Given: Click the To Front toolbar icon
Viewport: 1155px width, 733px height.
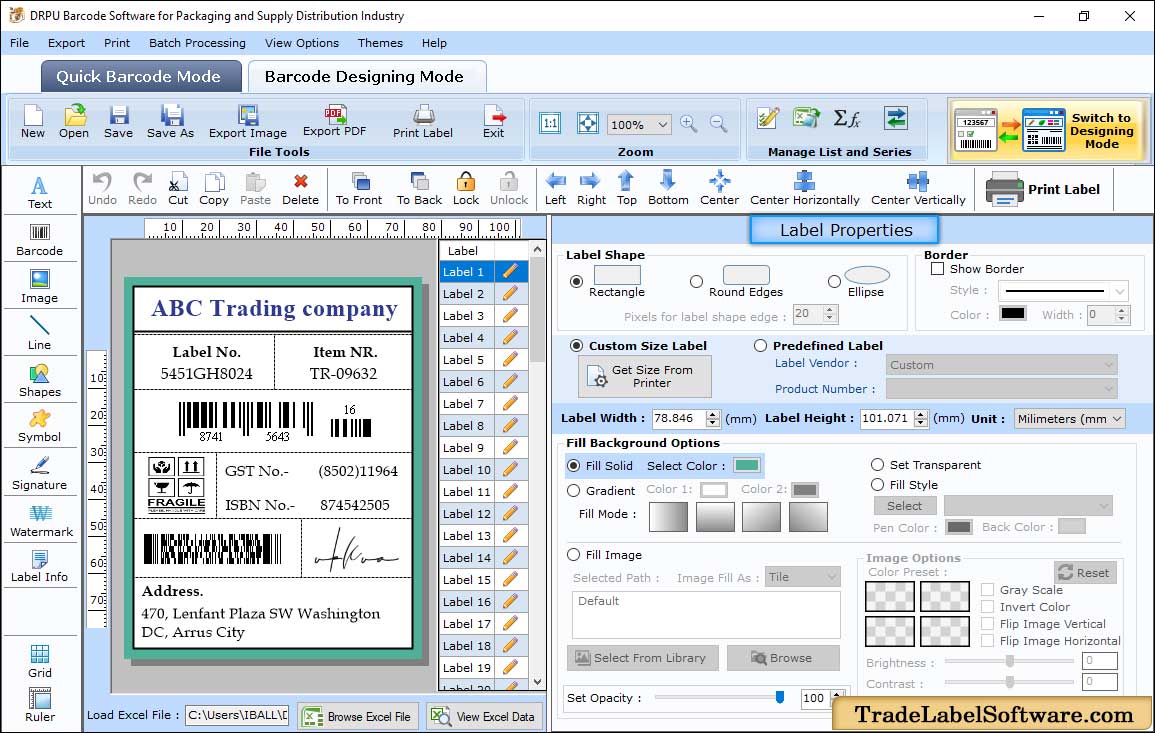Looking at the screenshot, I should (359, 189).
